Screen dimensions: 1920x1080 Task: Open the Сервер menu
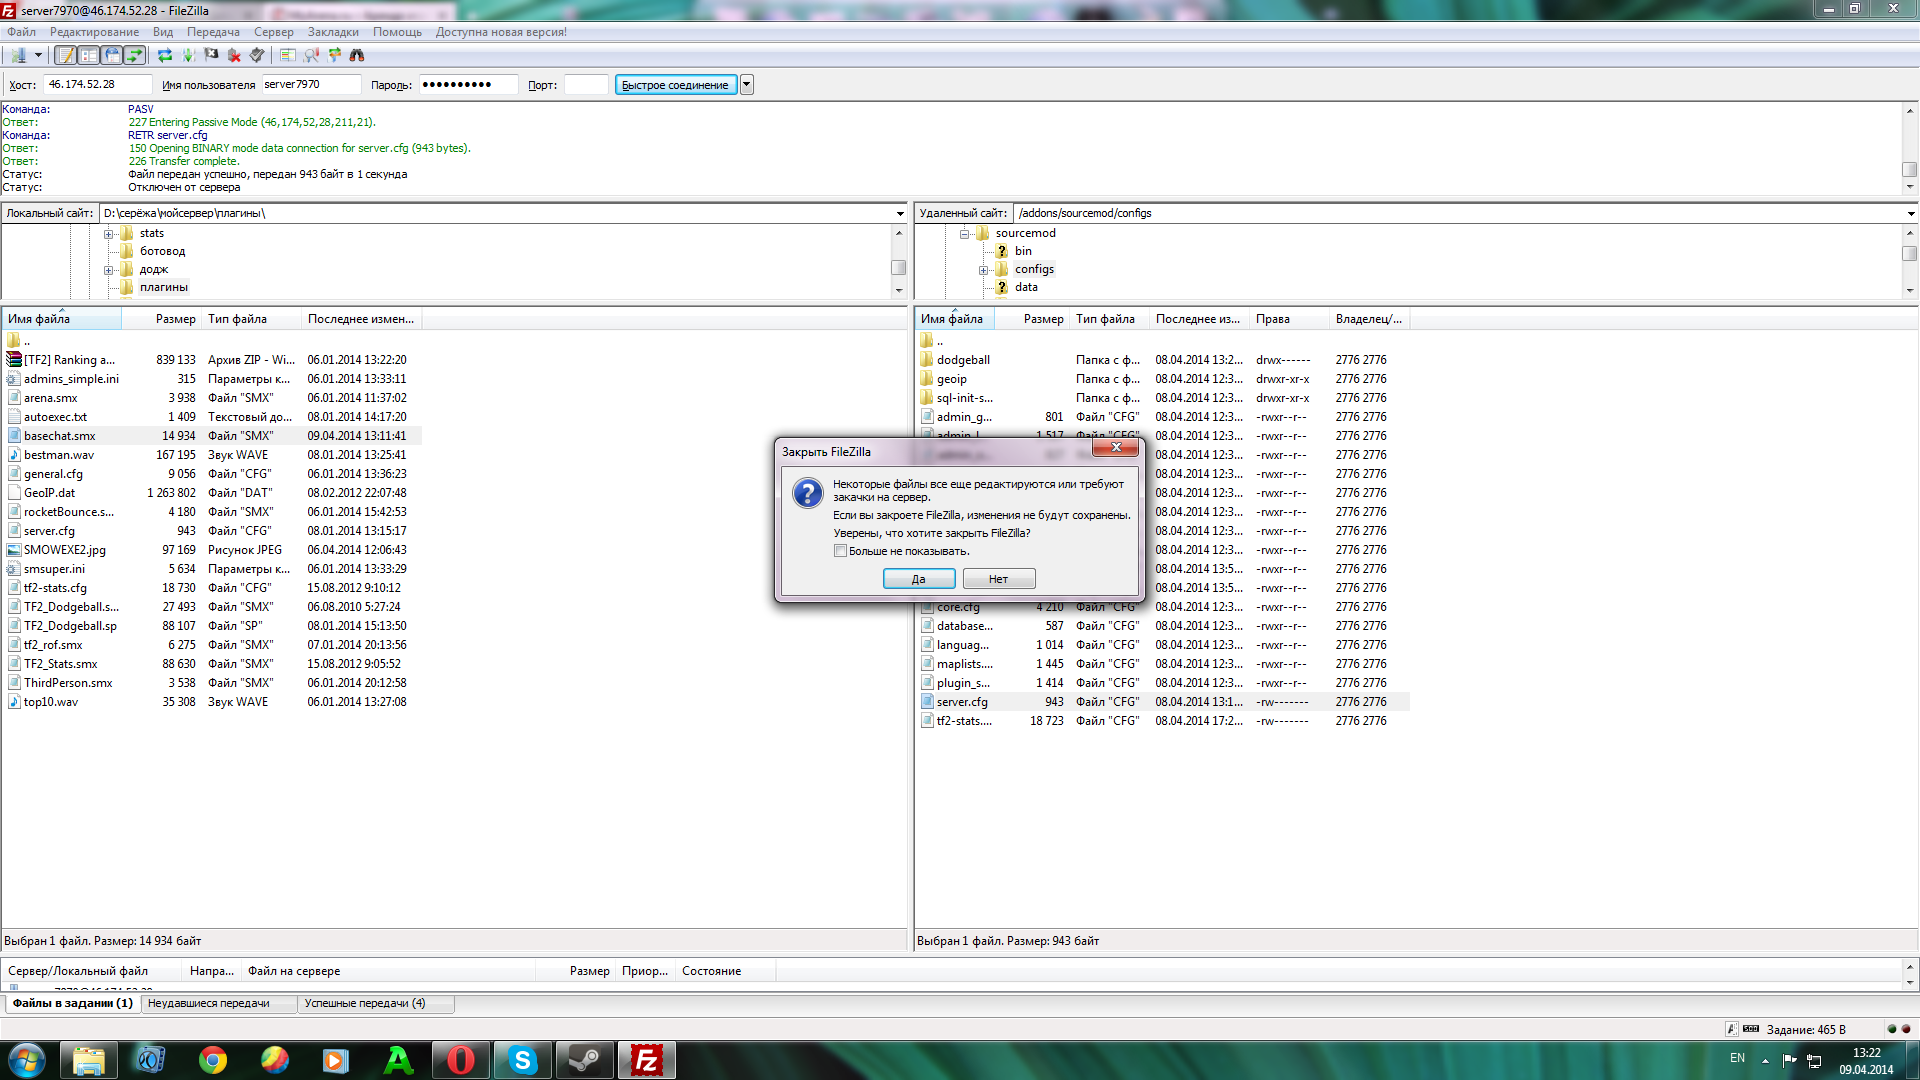[x=273, y=32]
